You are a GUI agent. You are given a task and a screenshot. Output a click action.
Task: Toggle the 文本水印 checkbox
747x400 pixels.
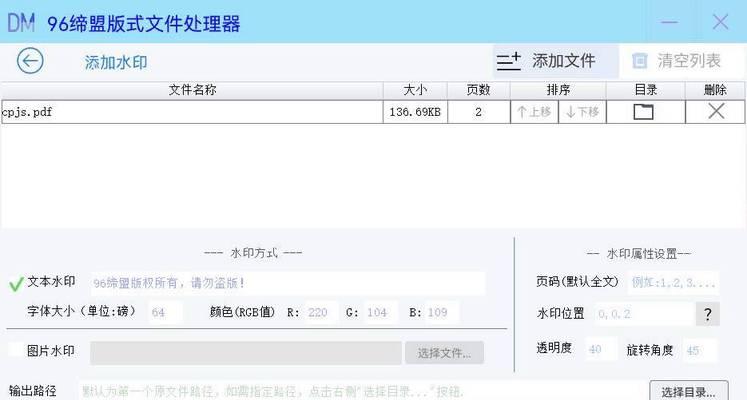coord(16,284)
